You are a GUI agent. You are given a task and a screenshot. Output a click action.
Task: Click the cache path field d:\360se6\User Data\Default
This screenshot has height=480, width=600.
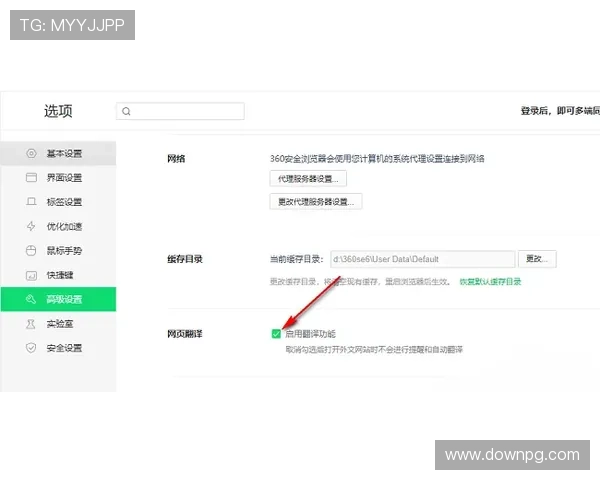(422, 259)
